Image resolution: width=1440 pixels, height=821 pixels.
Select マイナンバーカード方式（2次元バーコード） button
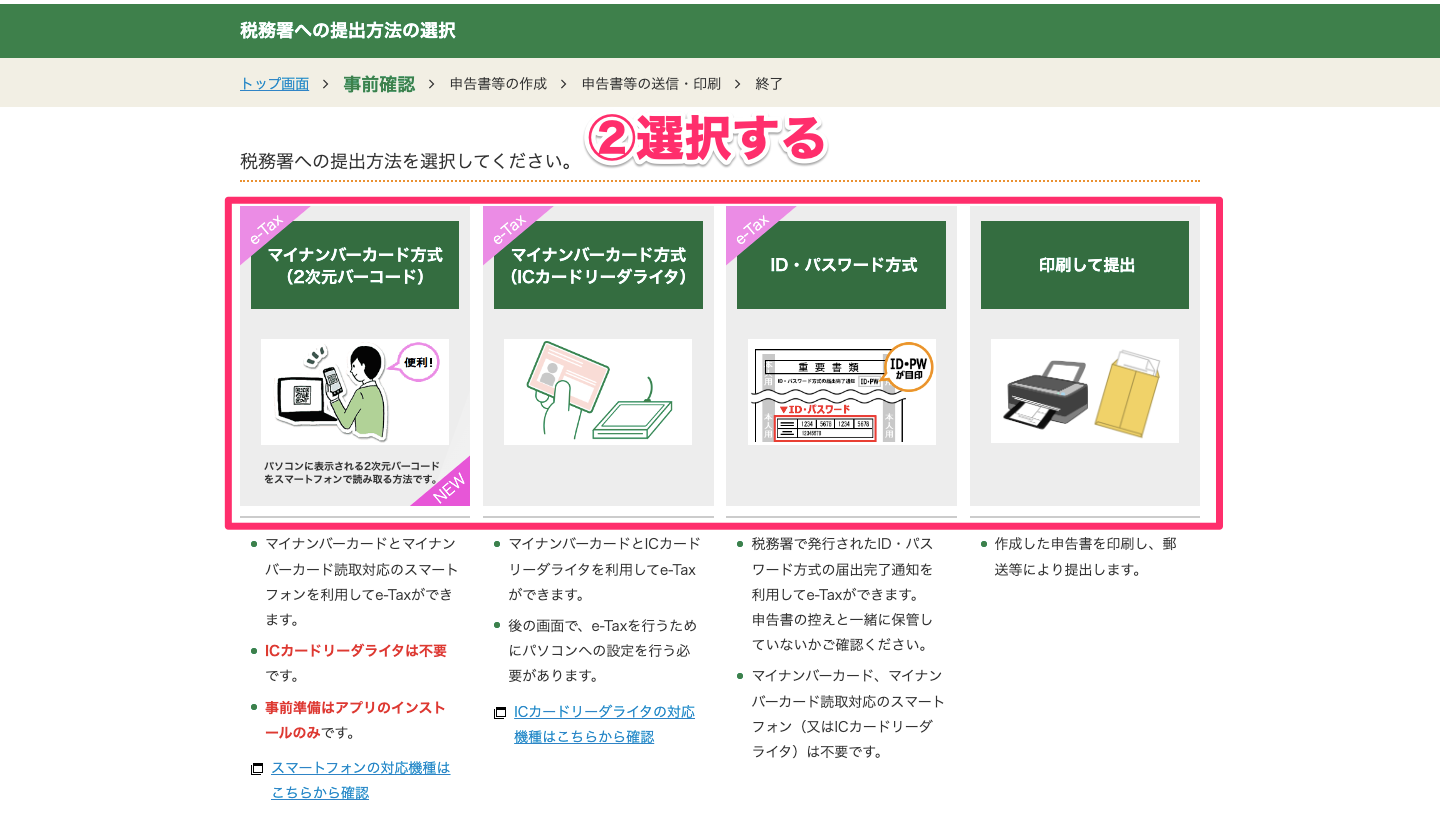click(355, 265)
